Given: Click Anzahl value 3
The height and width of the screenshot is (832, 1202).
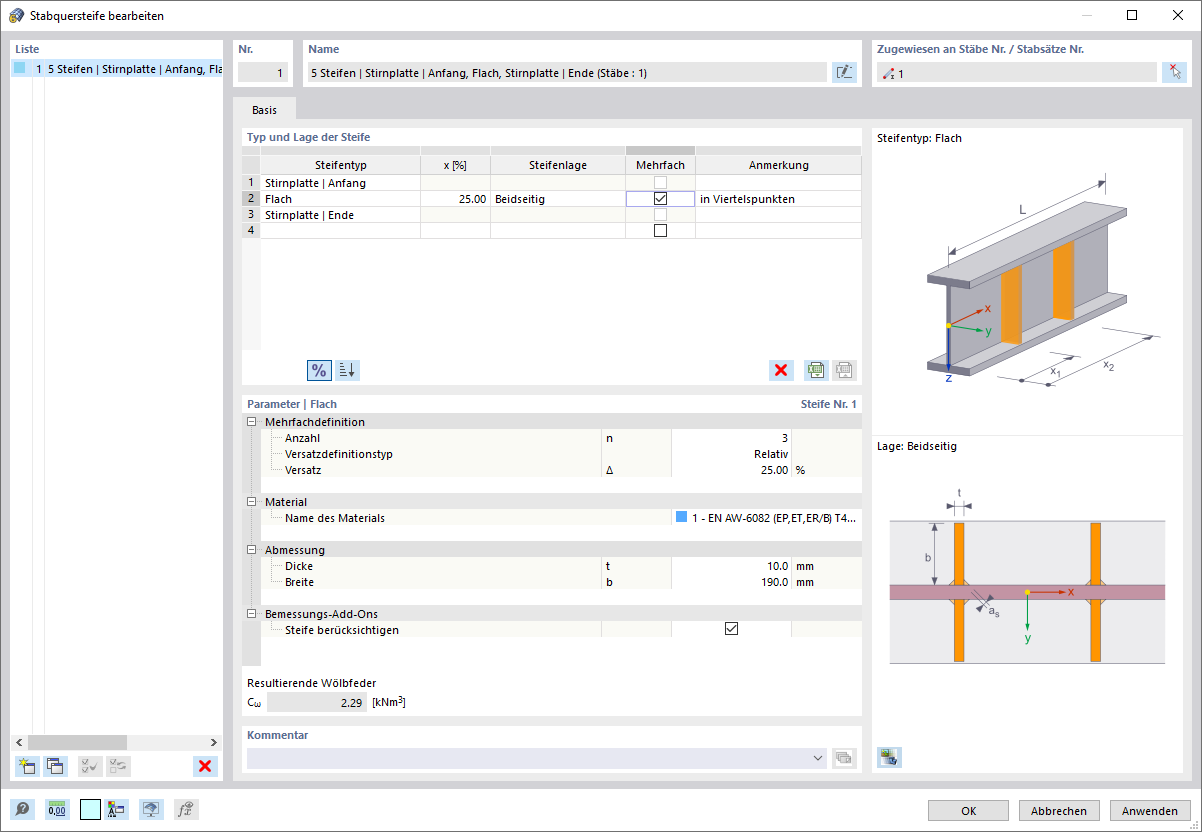Looking at the screenshot, I should coord(731,438).
